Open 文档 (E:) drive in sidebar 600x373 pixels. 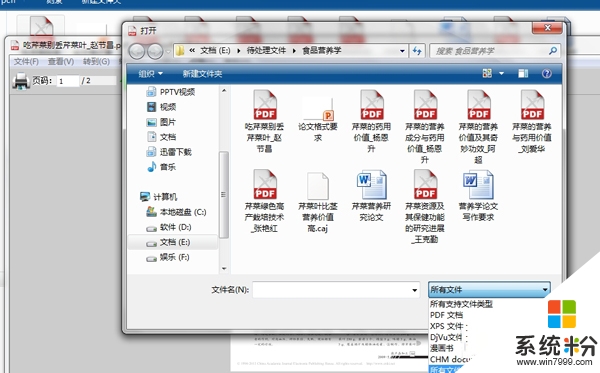click(x=168, y=242)
